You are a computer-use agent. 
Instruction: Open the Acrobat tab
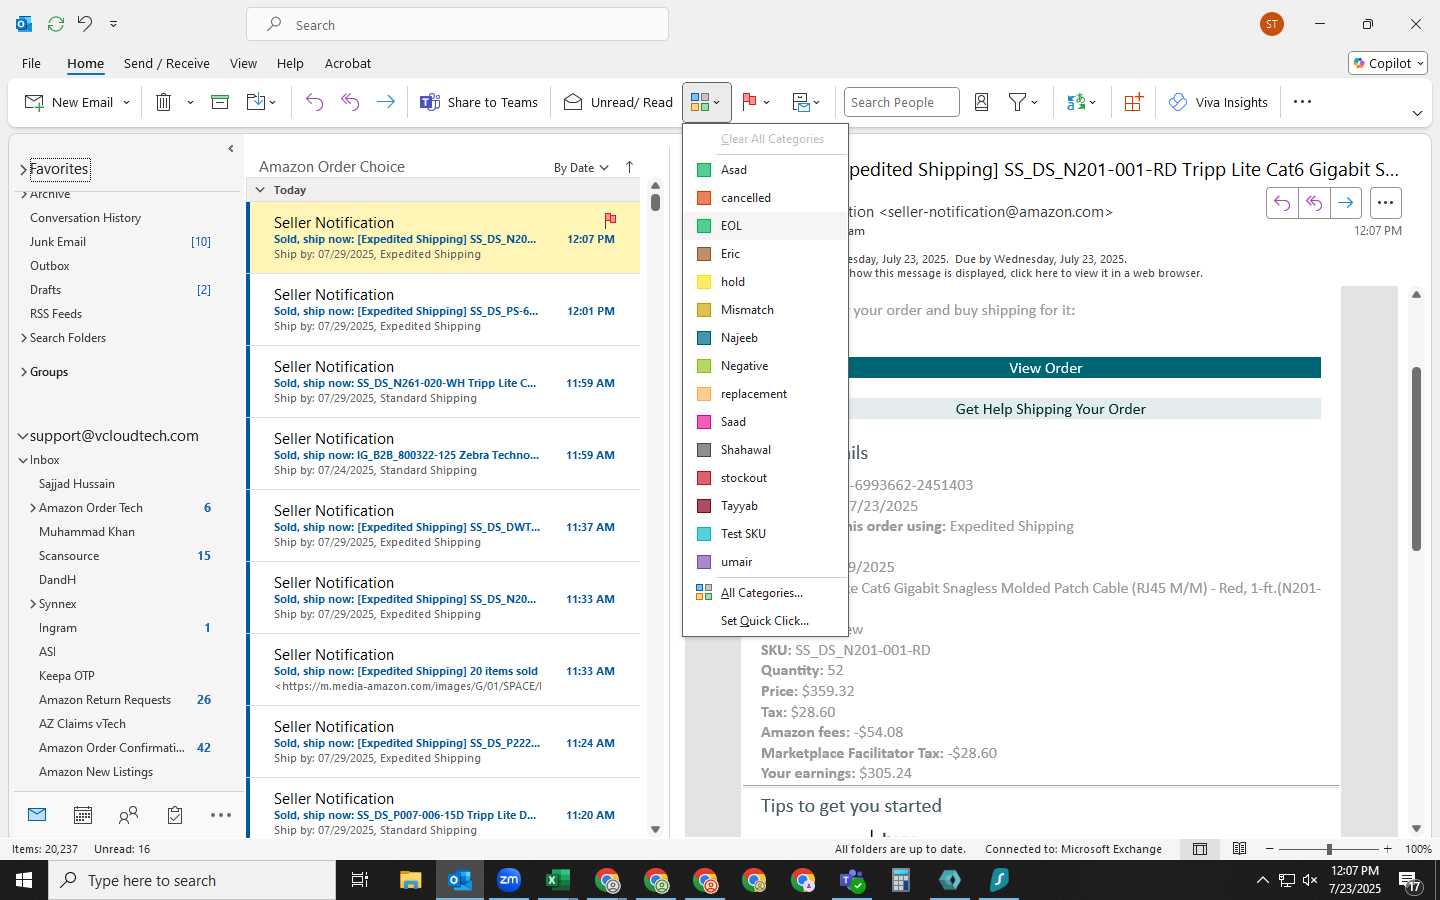[348, 63]
